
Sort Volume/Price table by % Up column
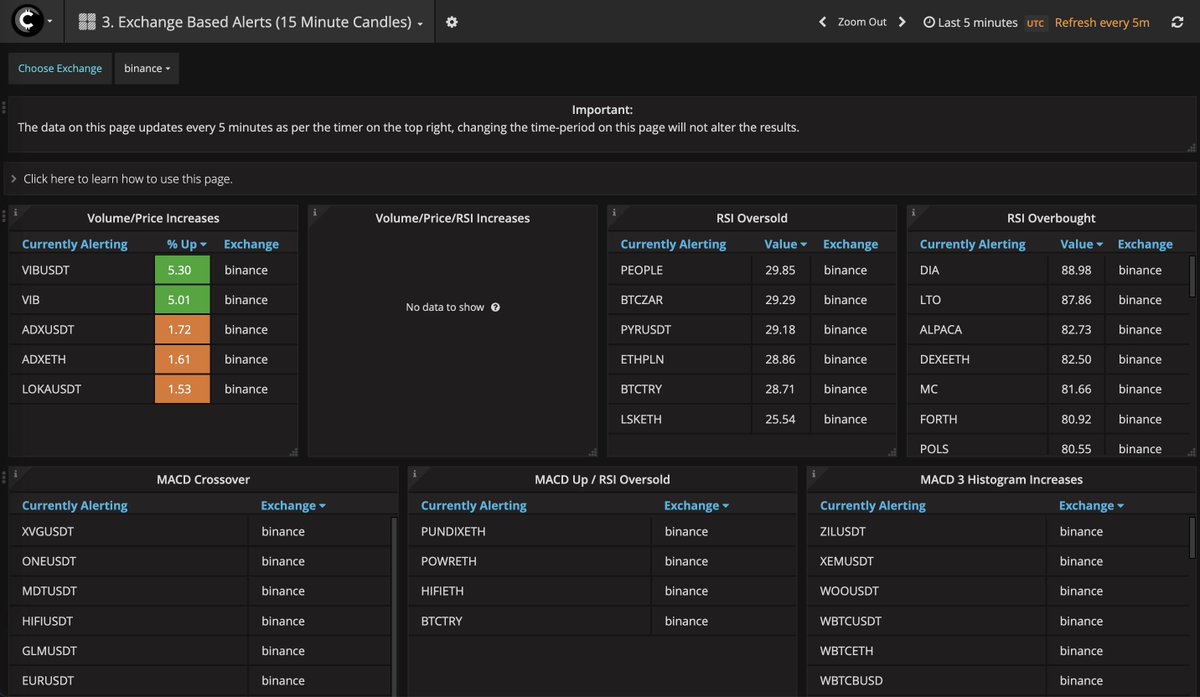tap(187, 244)
